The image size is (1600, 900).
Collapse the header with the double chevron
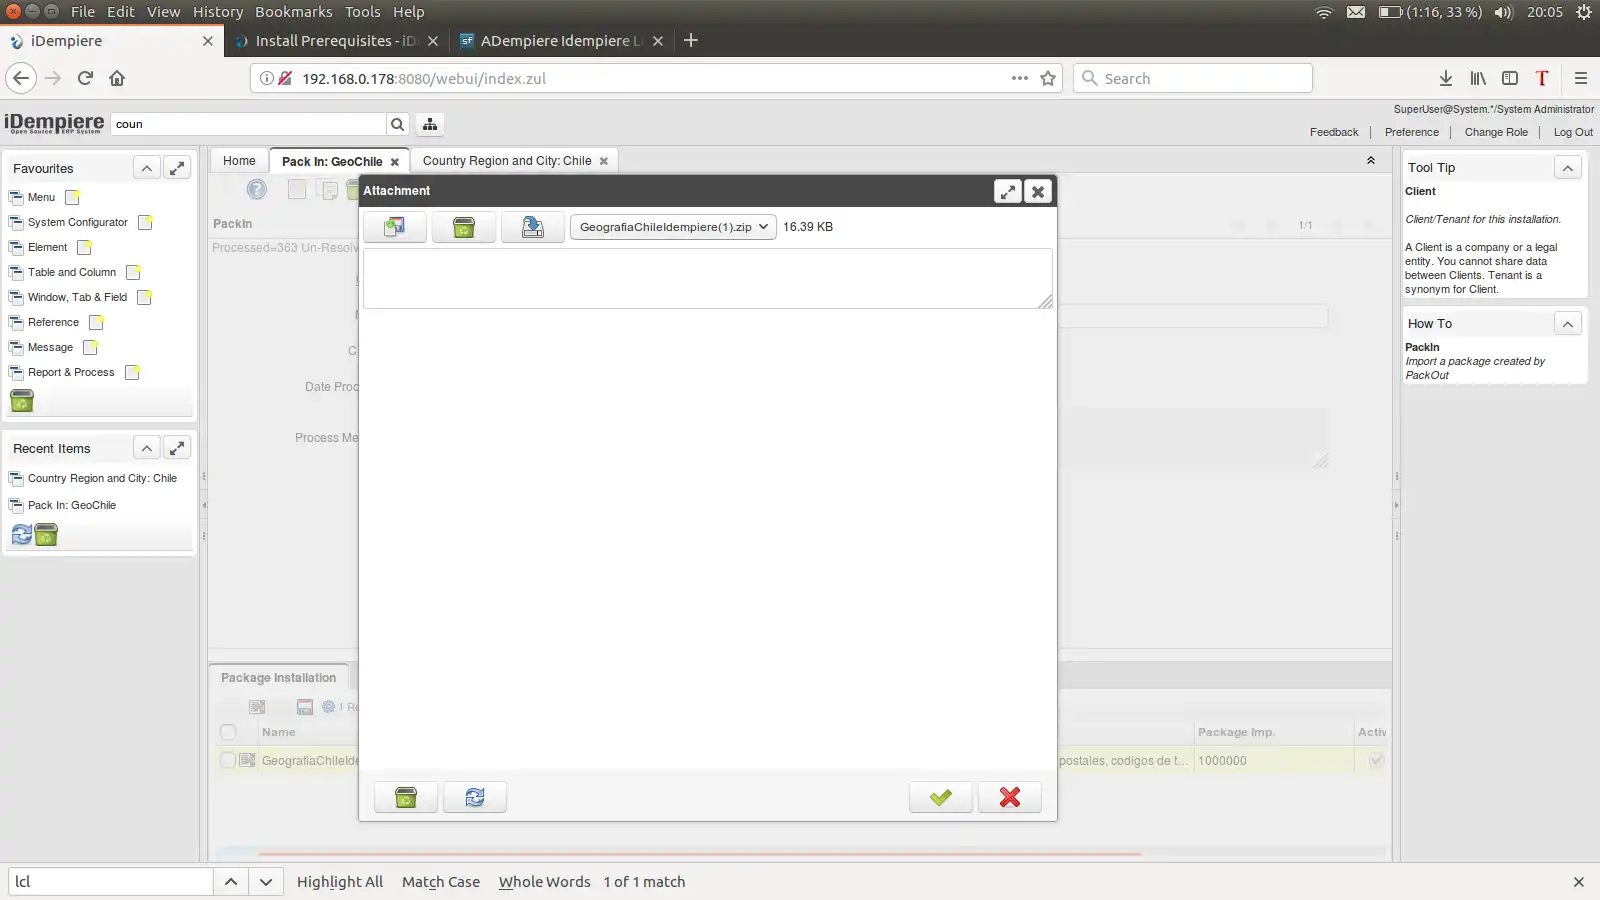click(x=1371, y=160)
